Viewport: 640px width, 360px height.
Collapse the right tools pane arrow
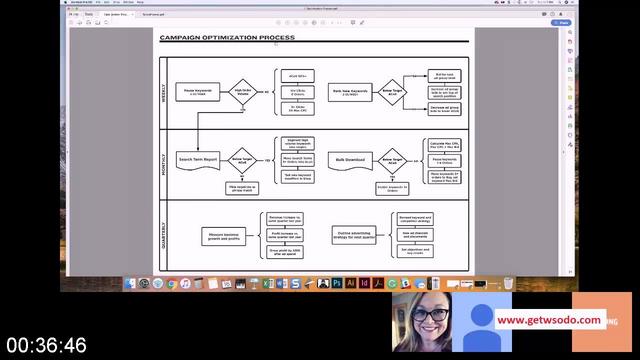click(564, 152)
